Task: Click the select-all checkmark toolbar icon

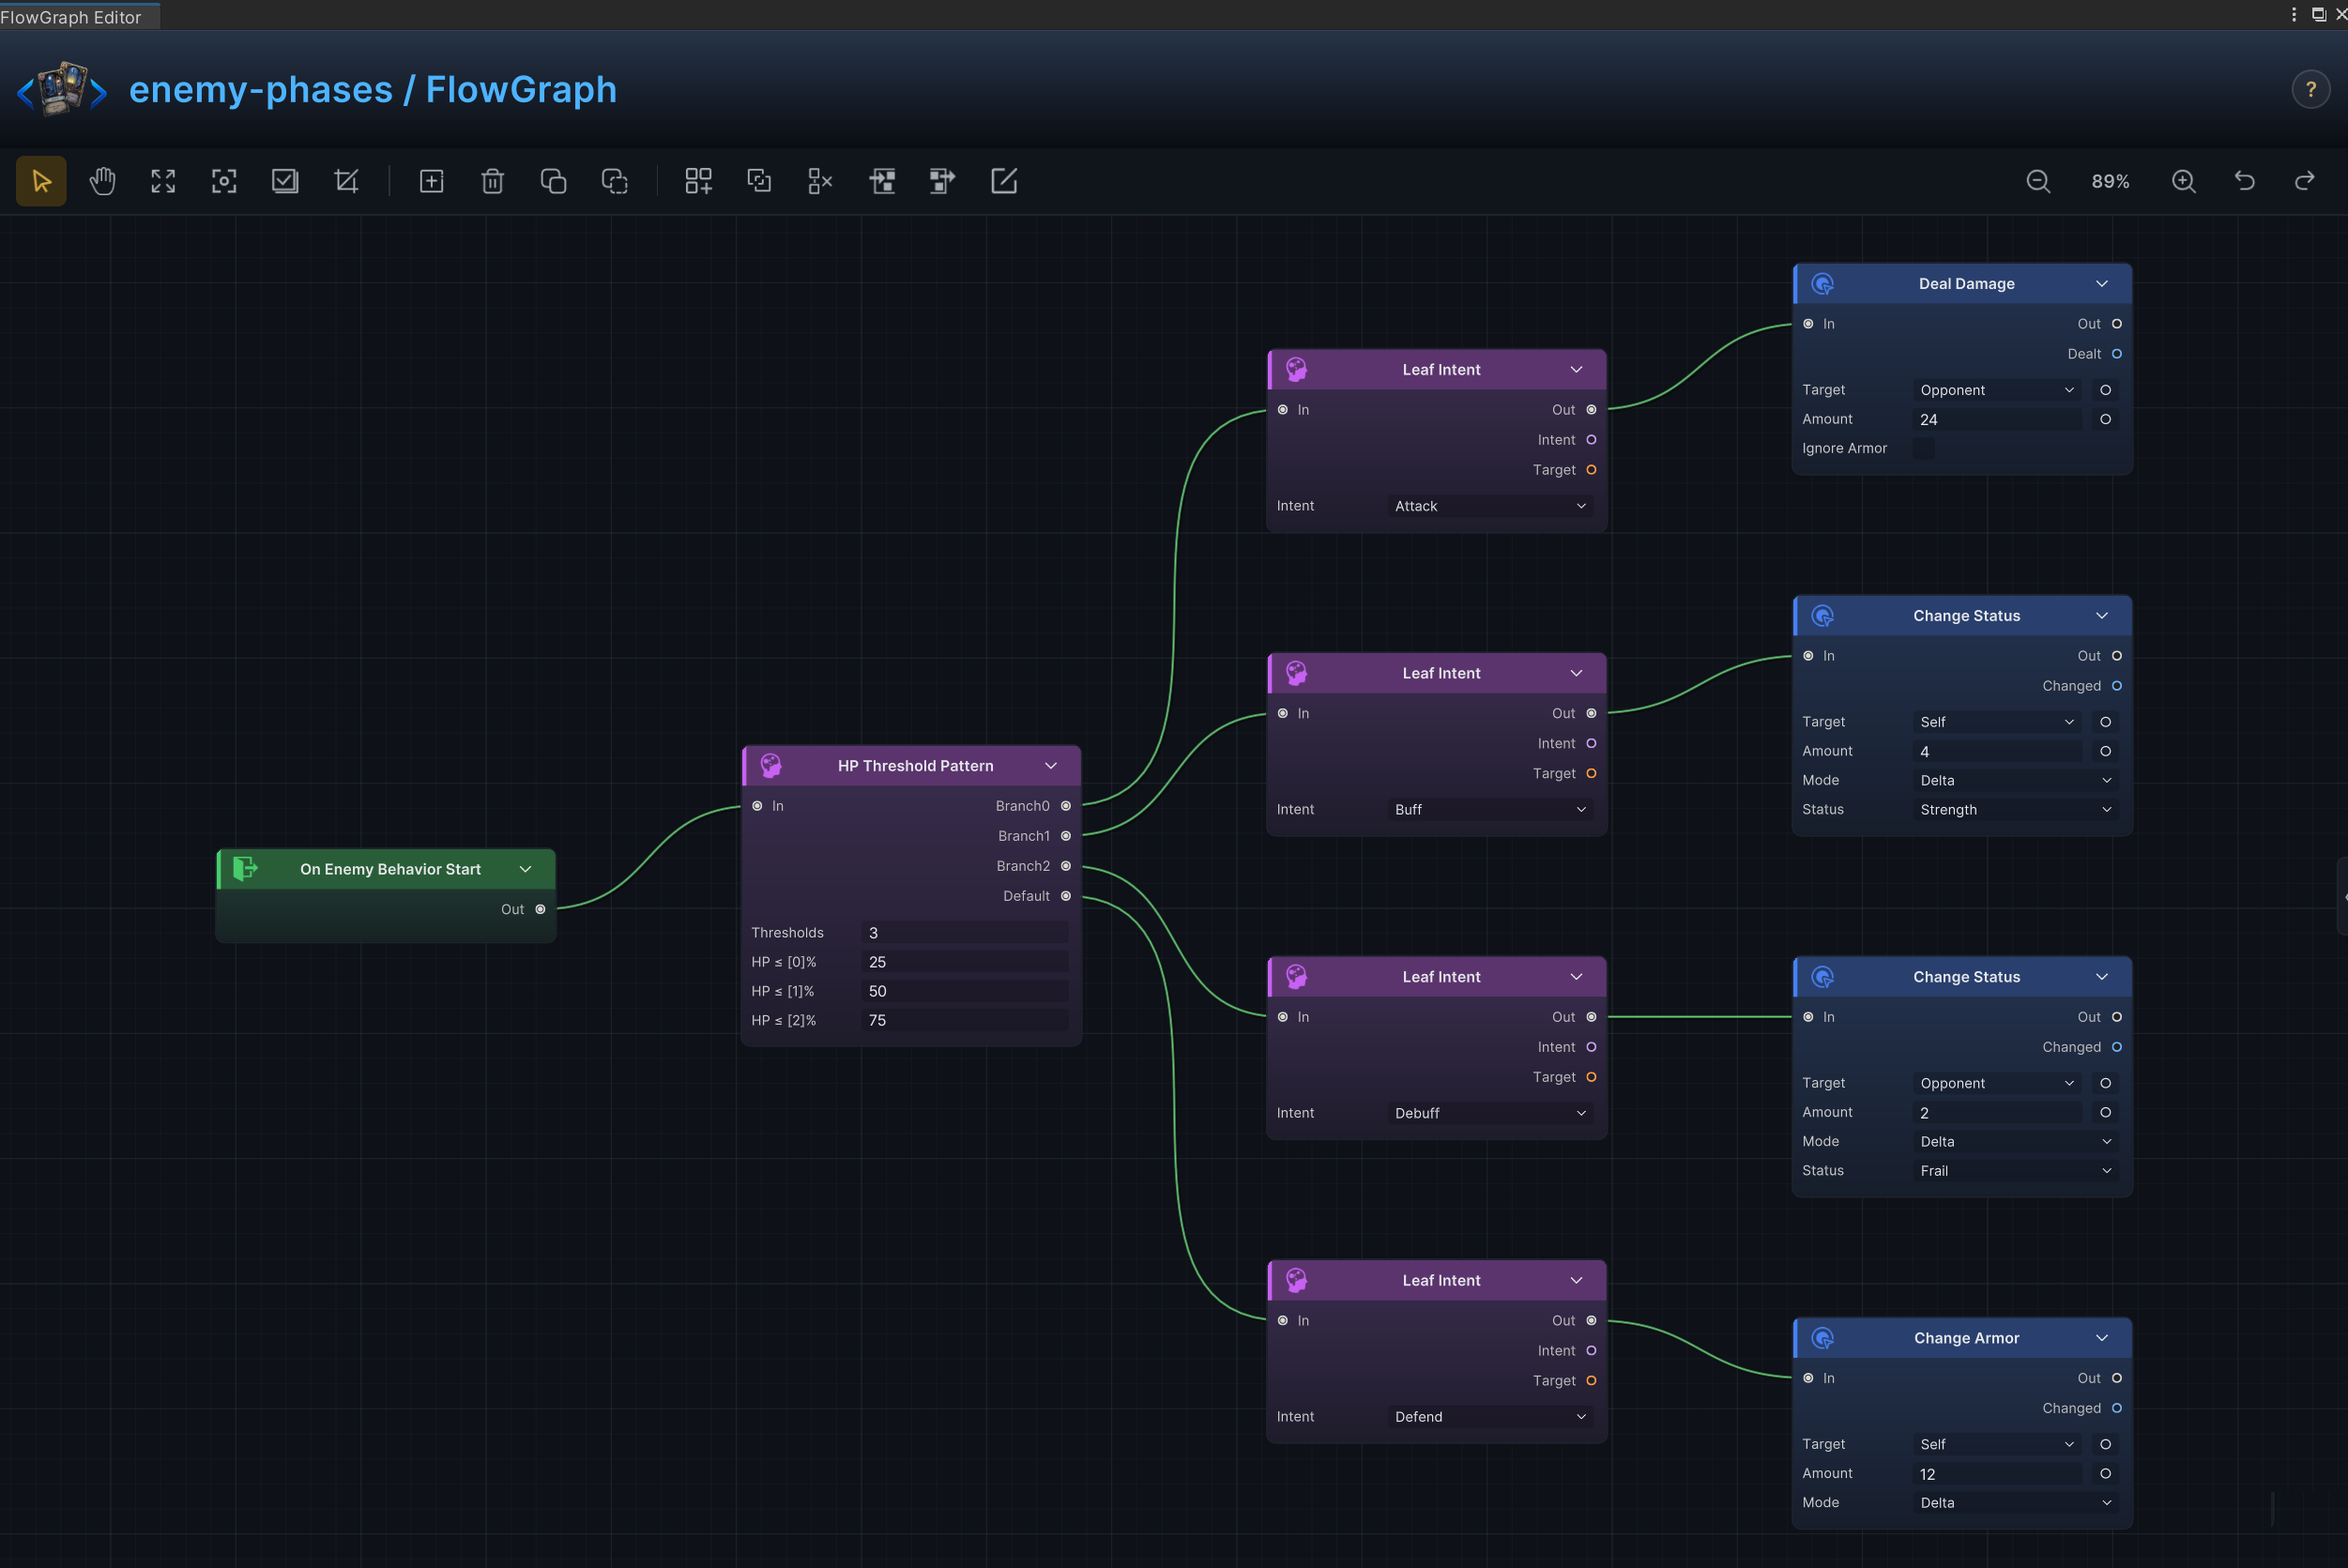Action: 285,181
